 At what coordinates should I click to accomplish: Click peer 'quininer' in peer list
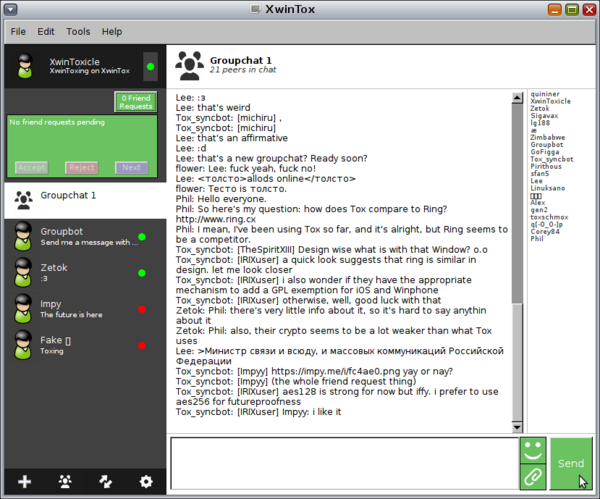[545, 94]
